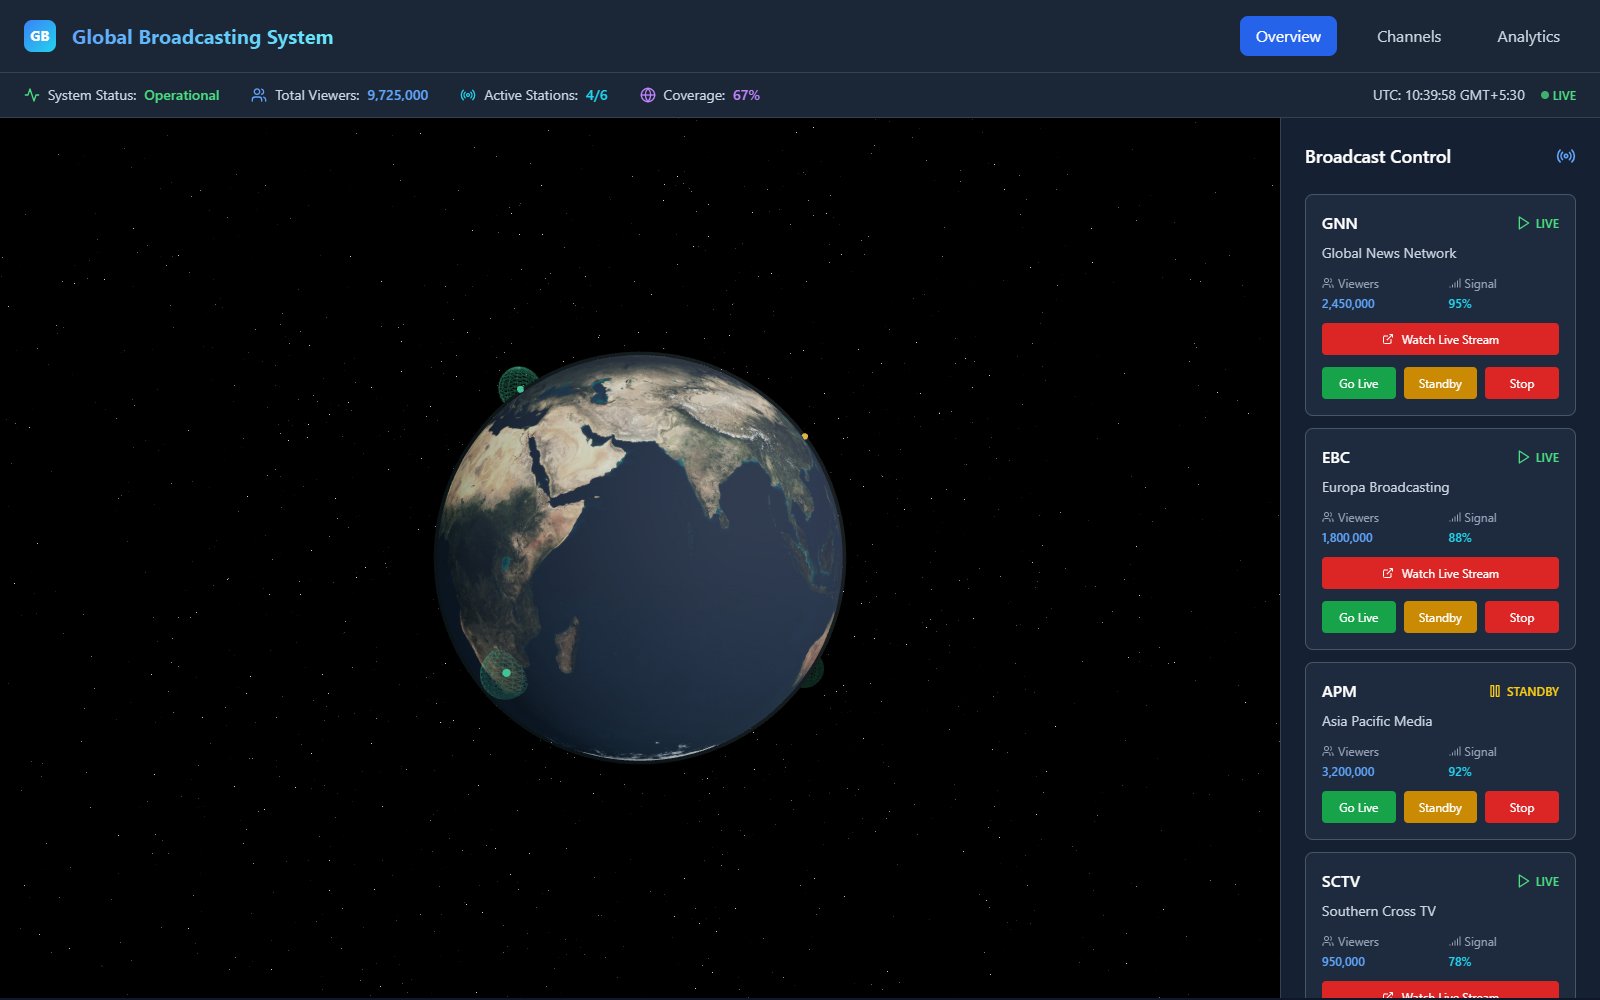Click the EBC live play icon
1600x1000 pixels.
coord(1523,457)
